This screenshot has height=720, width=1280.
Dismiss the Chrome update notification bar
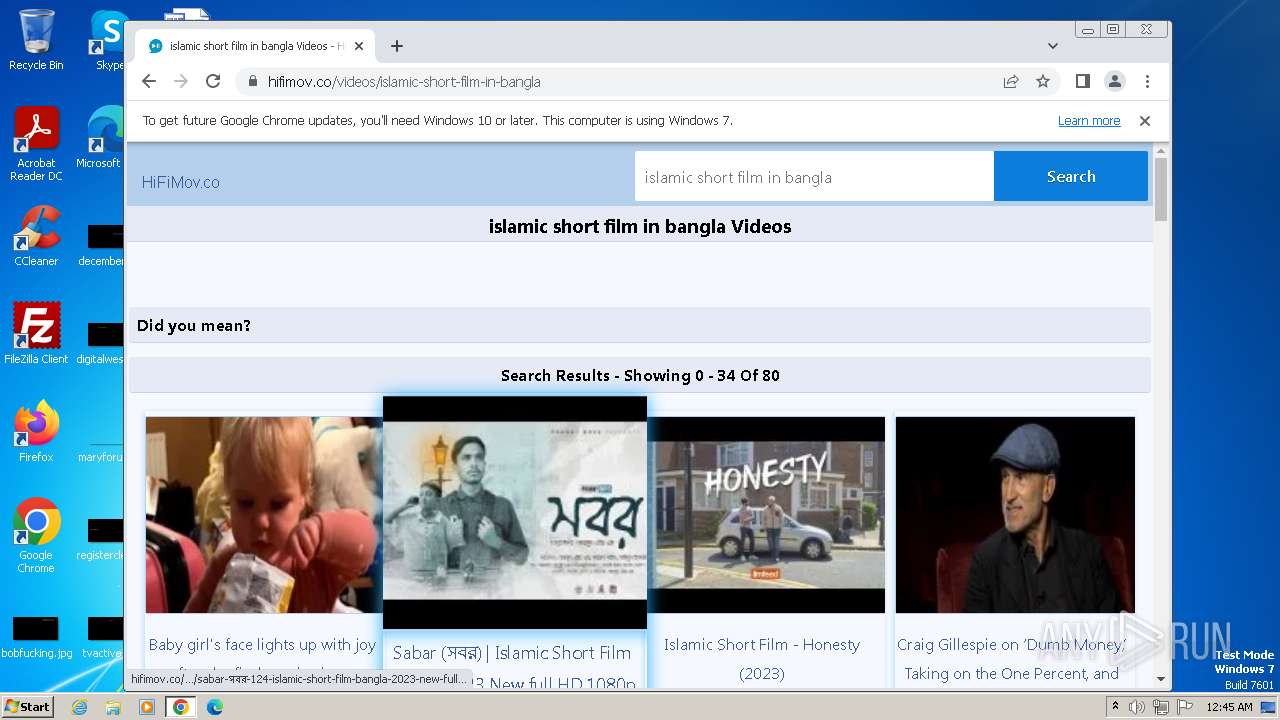point(1145,121)
